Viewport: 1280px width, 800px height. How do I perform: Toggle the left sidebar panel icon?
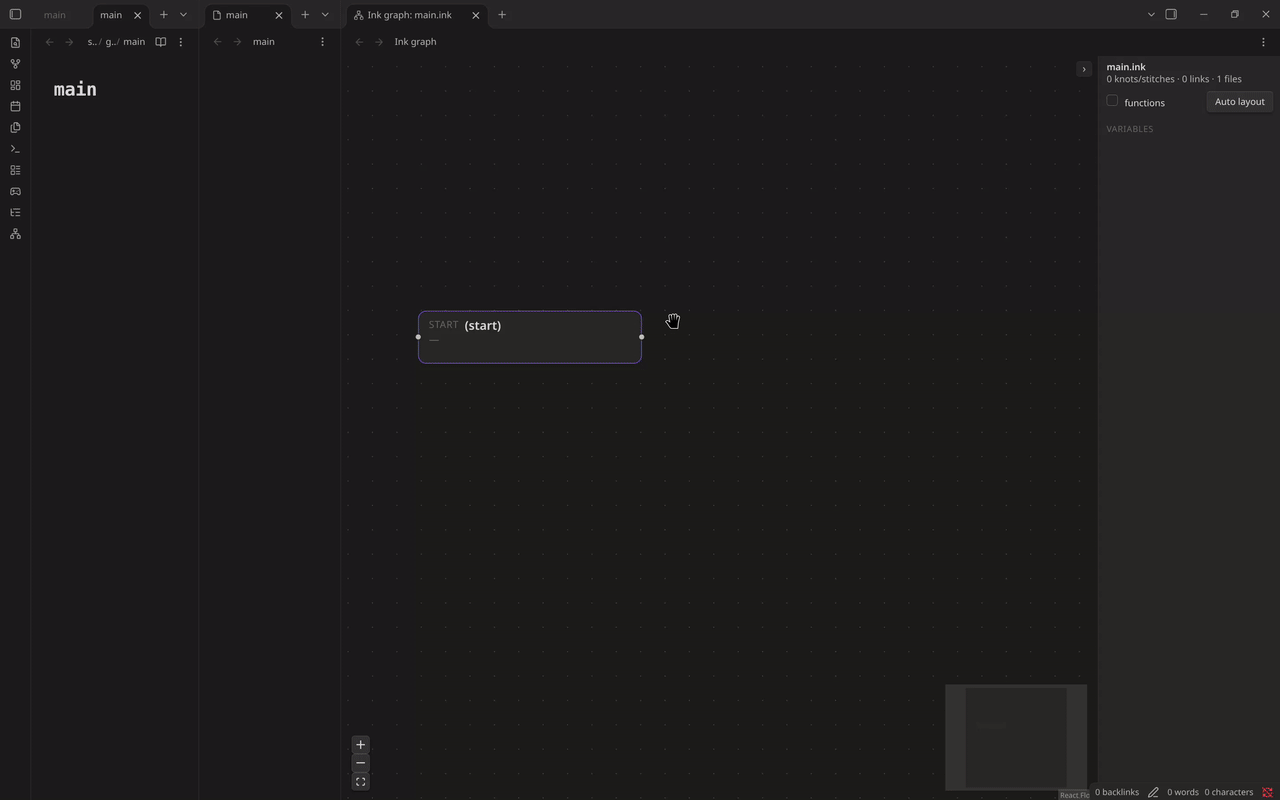point(15,15)
